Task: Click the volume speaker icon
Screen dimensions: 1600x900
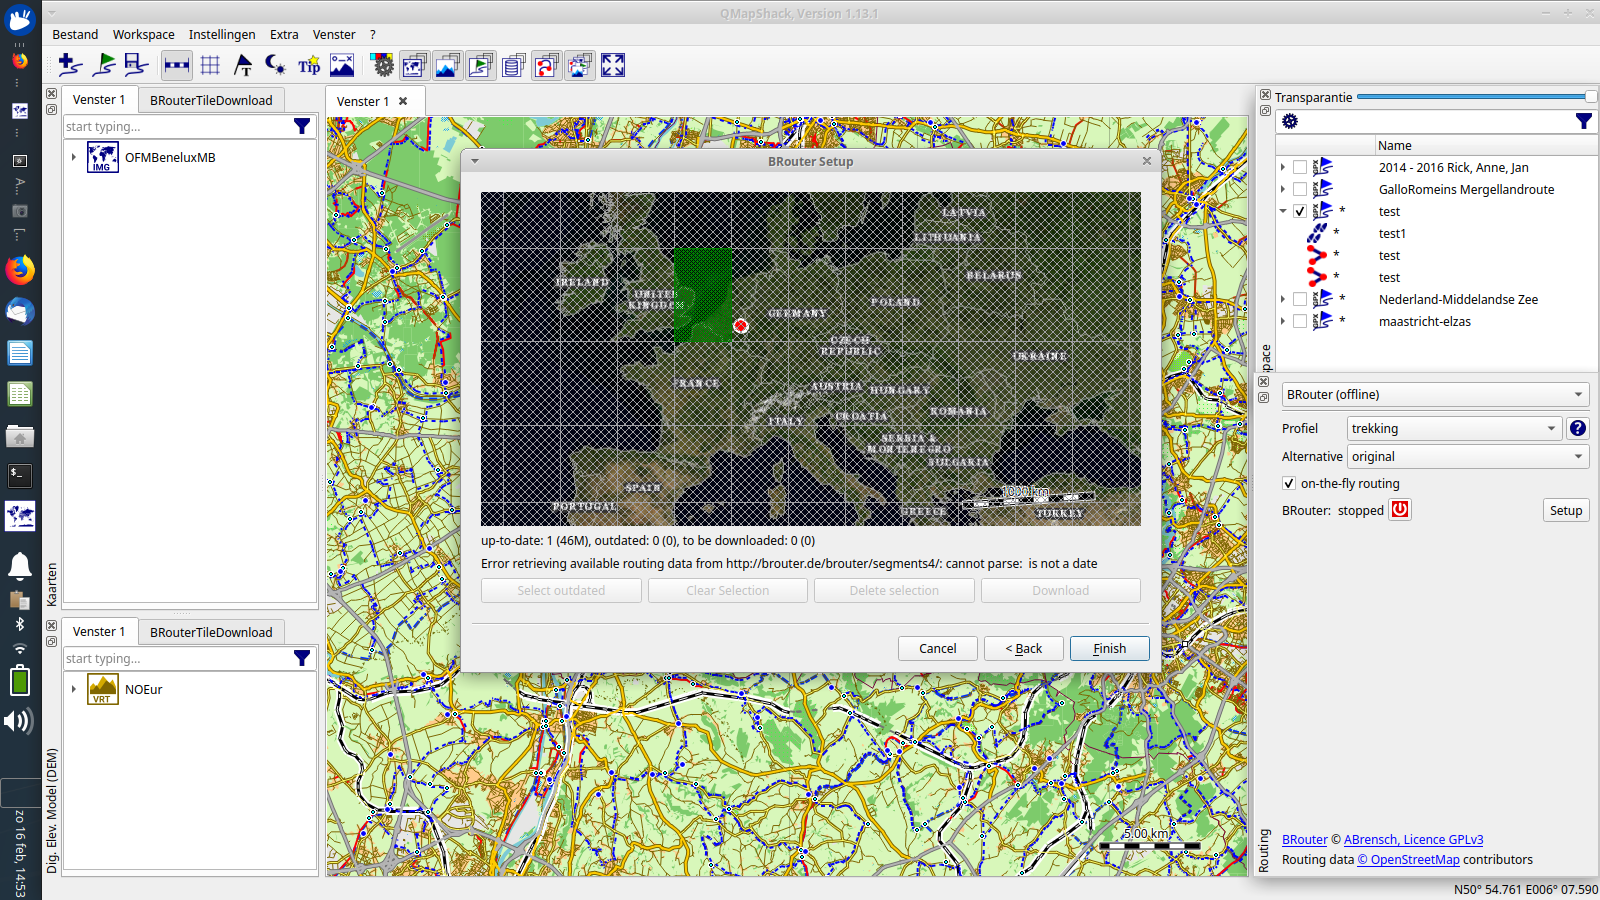Action: [x=20, y=721]
